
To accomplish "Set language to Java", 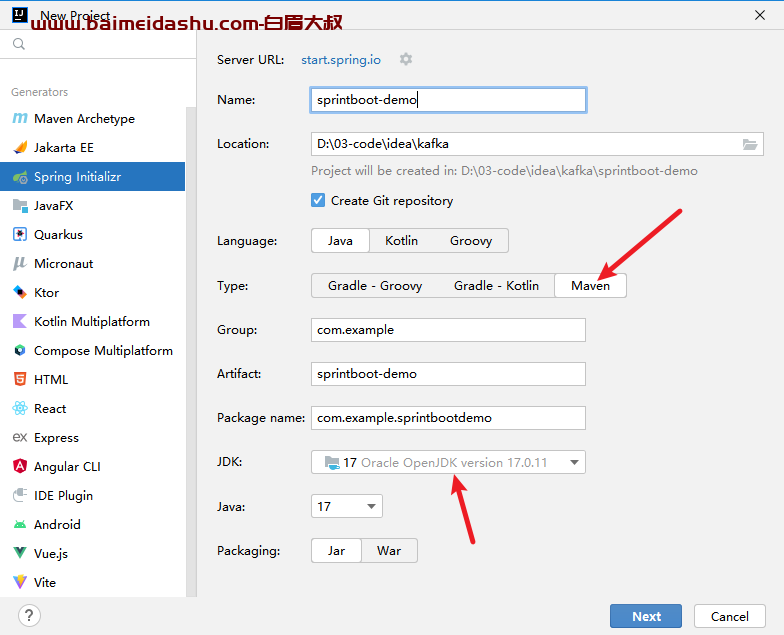I will click(x=340, y=240).
